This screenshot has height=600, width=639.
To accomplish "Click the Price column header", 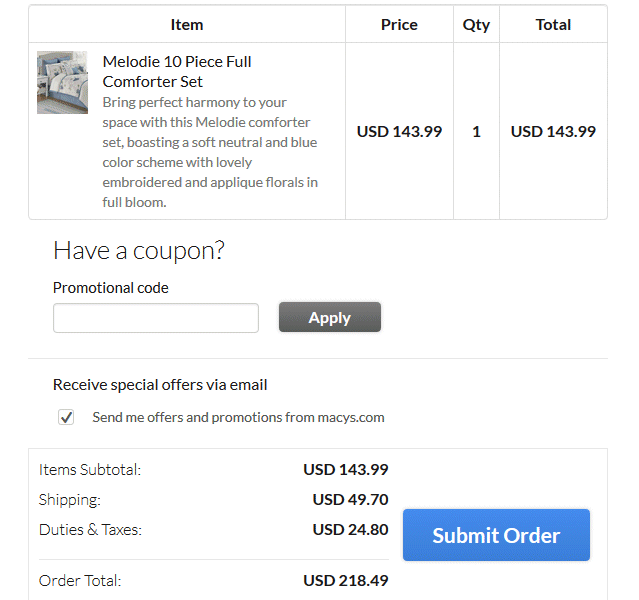I will click(399, 24).
